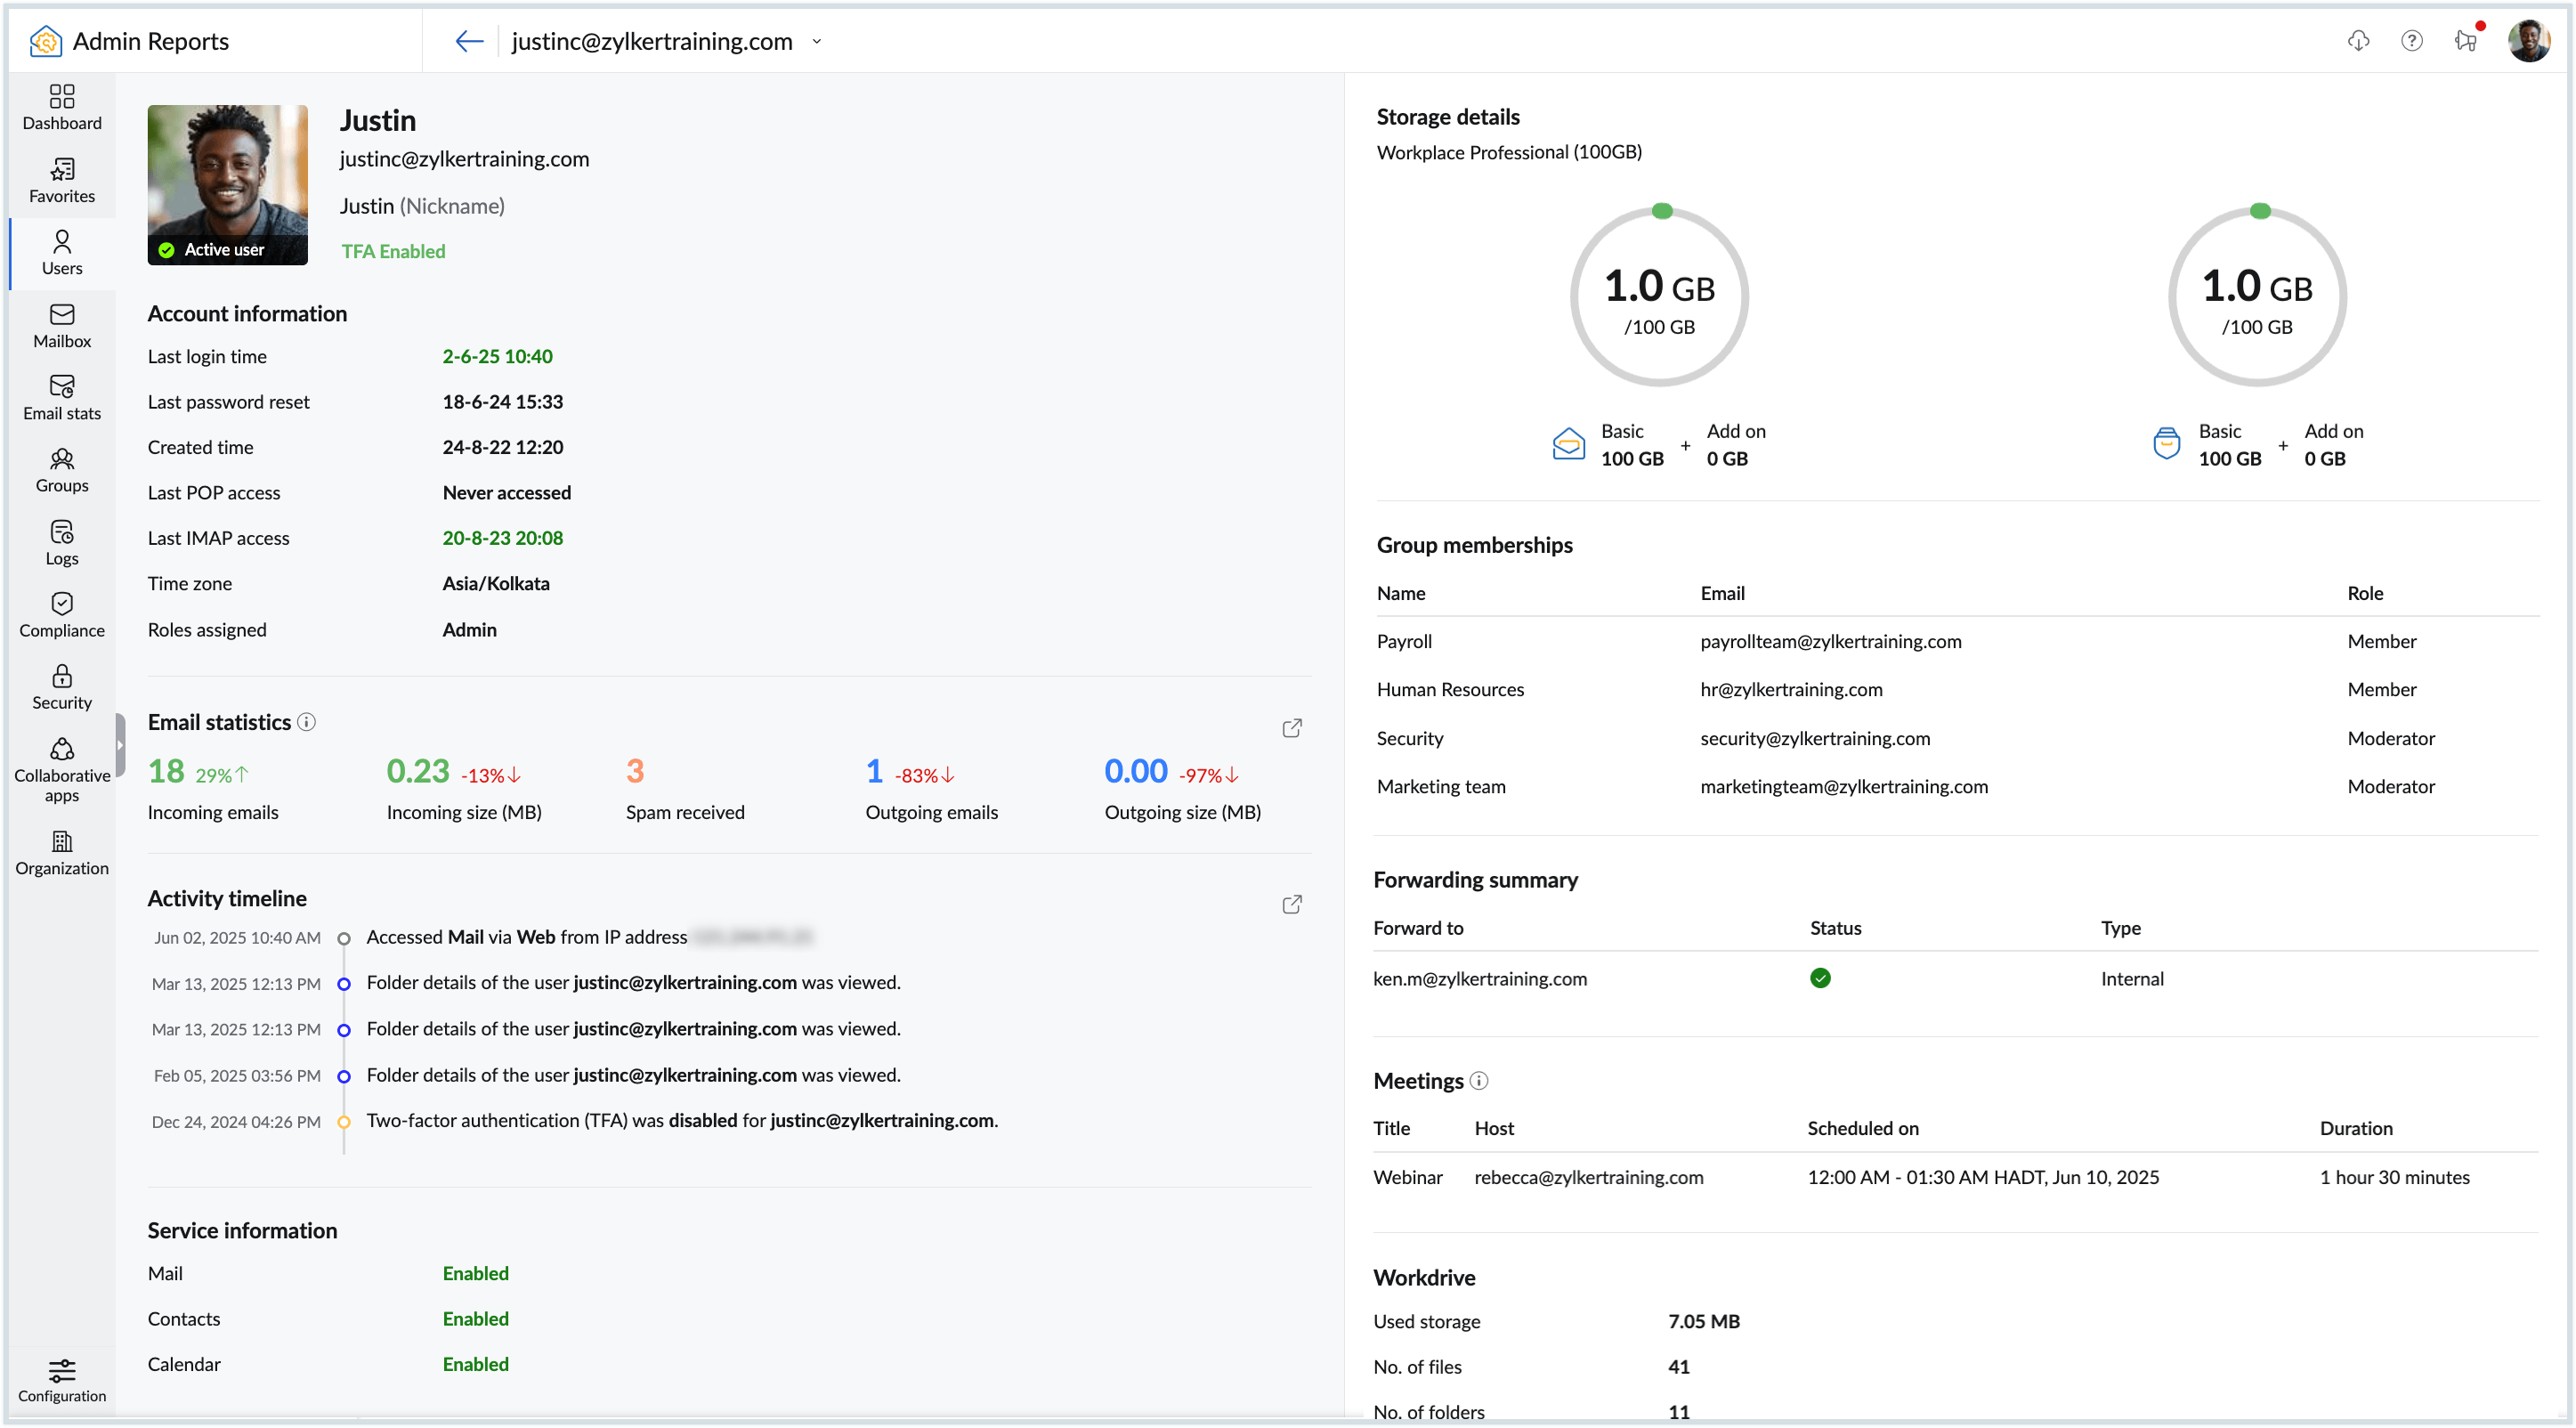Open Activity timeline external link icon
Image resolution: width=2576 pixels, height=1428 pixels.
point(1291,904)
